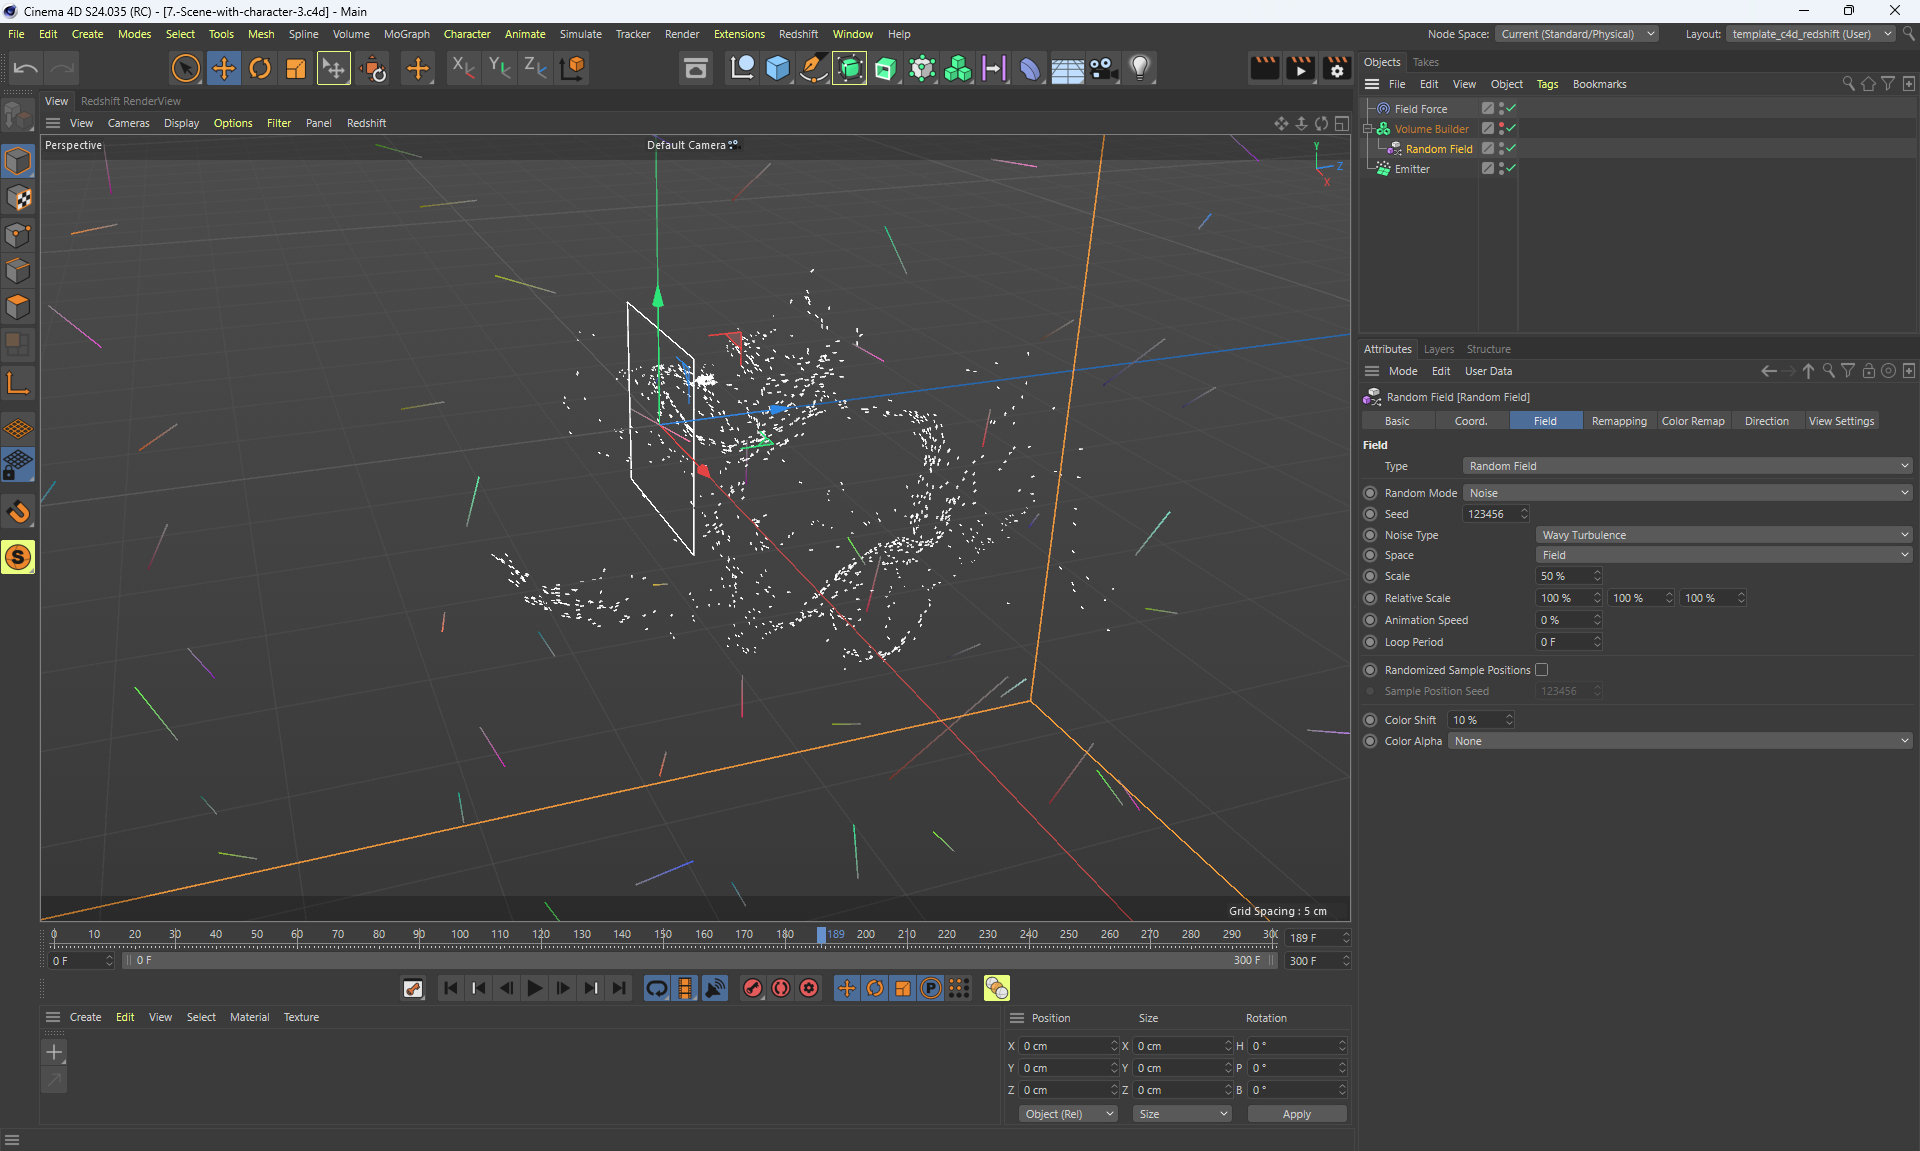Click the Seed input field
The width and height of the screenshot is (1920, 1151).
tap(1490, 514)
